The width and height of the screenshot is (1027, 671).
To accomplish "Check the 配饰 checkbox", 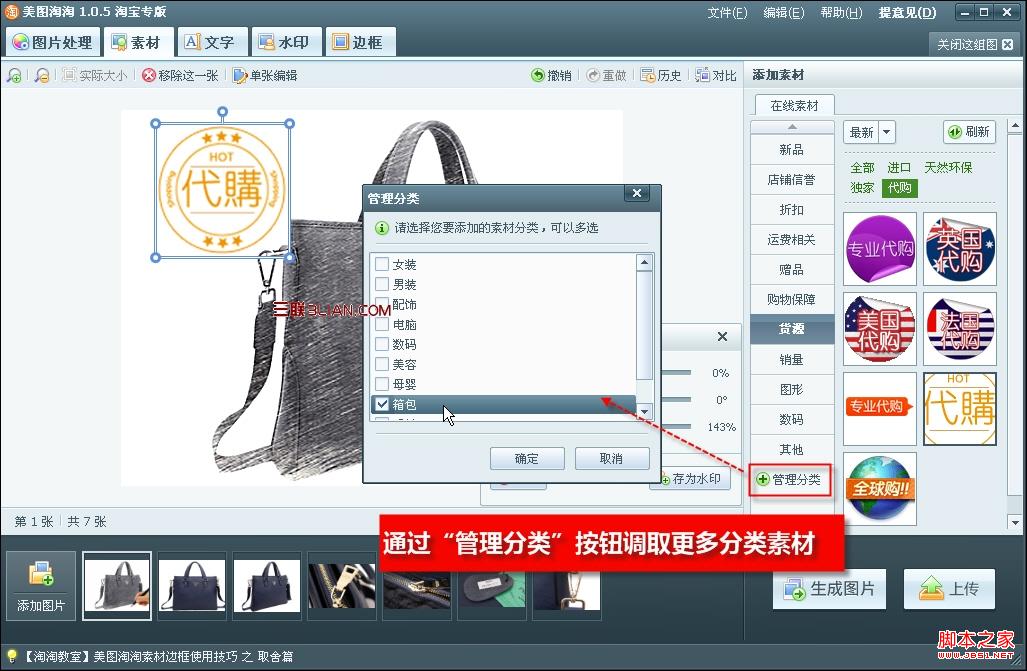I will click(x=382, y=304).
